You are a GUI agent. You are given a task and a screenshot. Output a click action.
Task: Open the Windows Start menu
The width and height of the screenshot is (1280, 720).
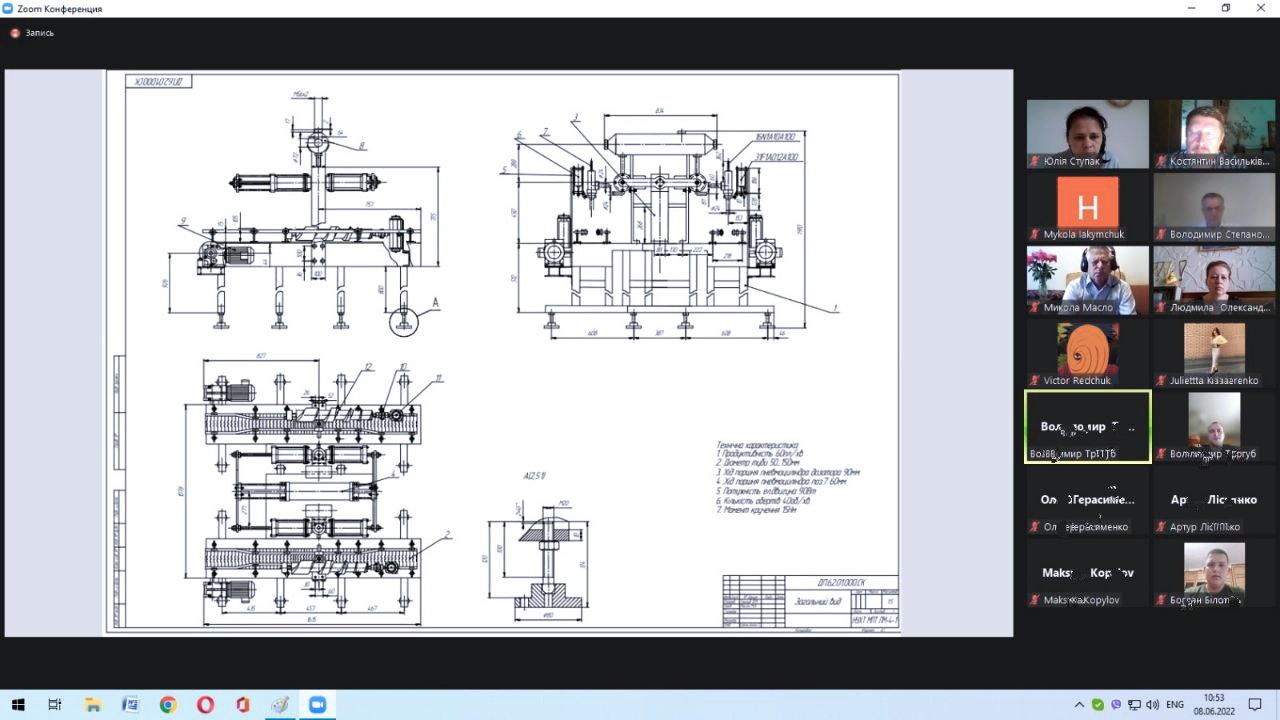18,705
